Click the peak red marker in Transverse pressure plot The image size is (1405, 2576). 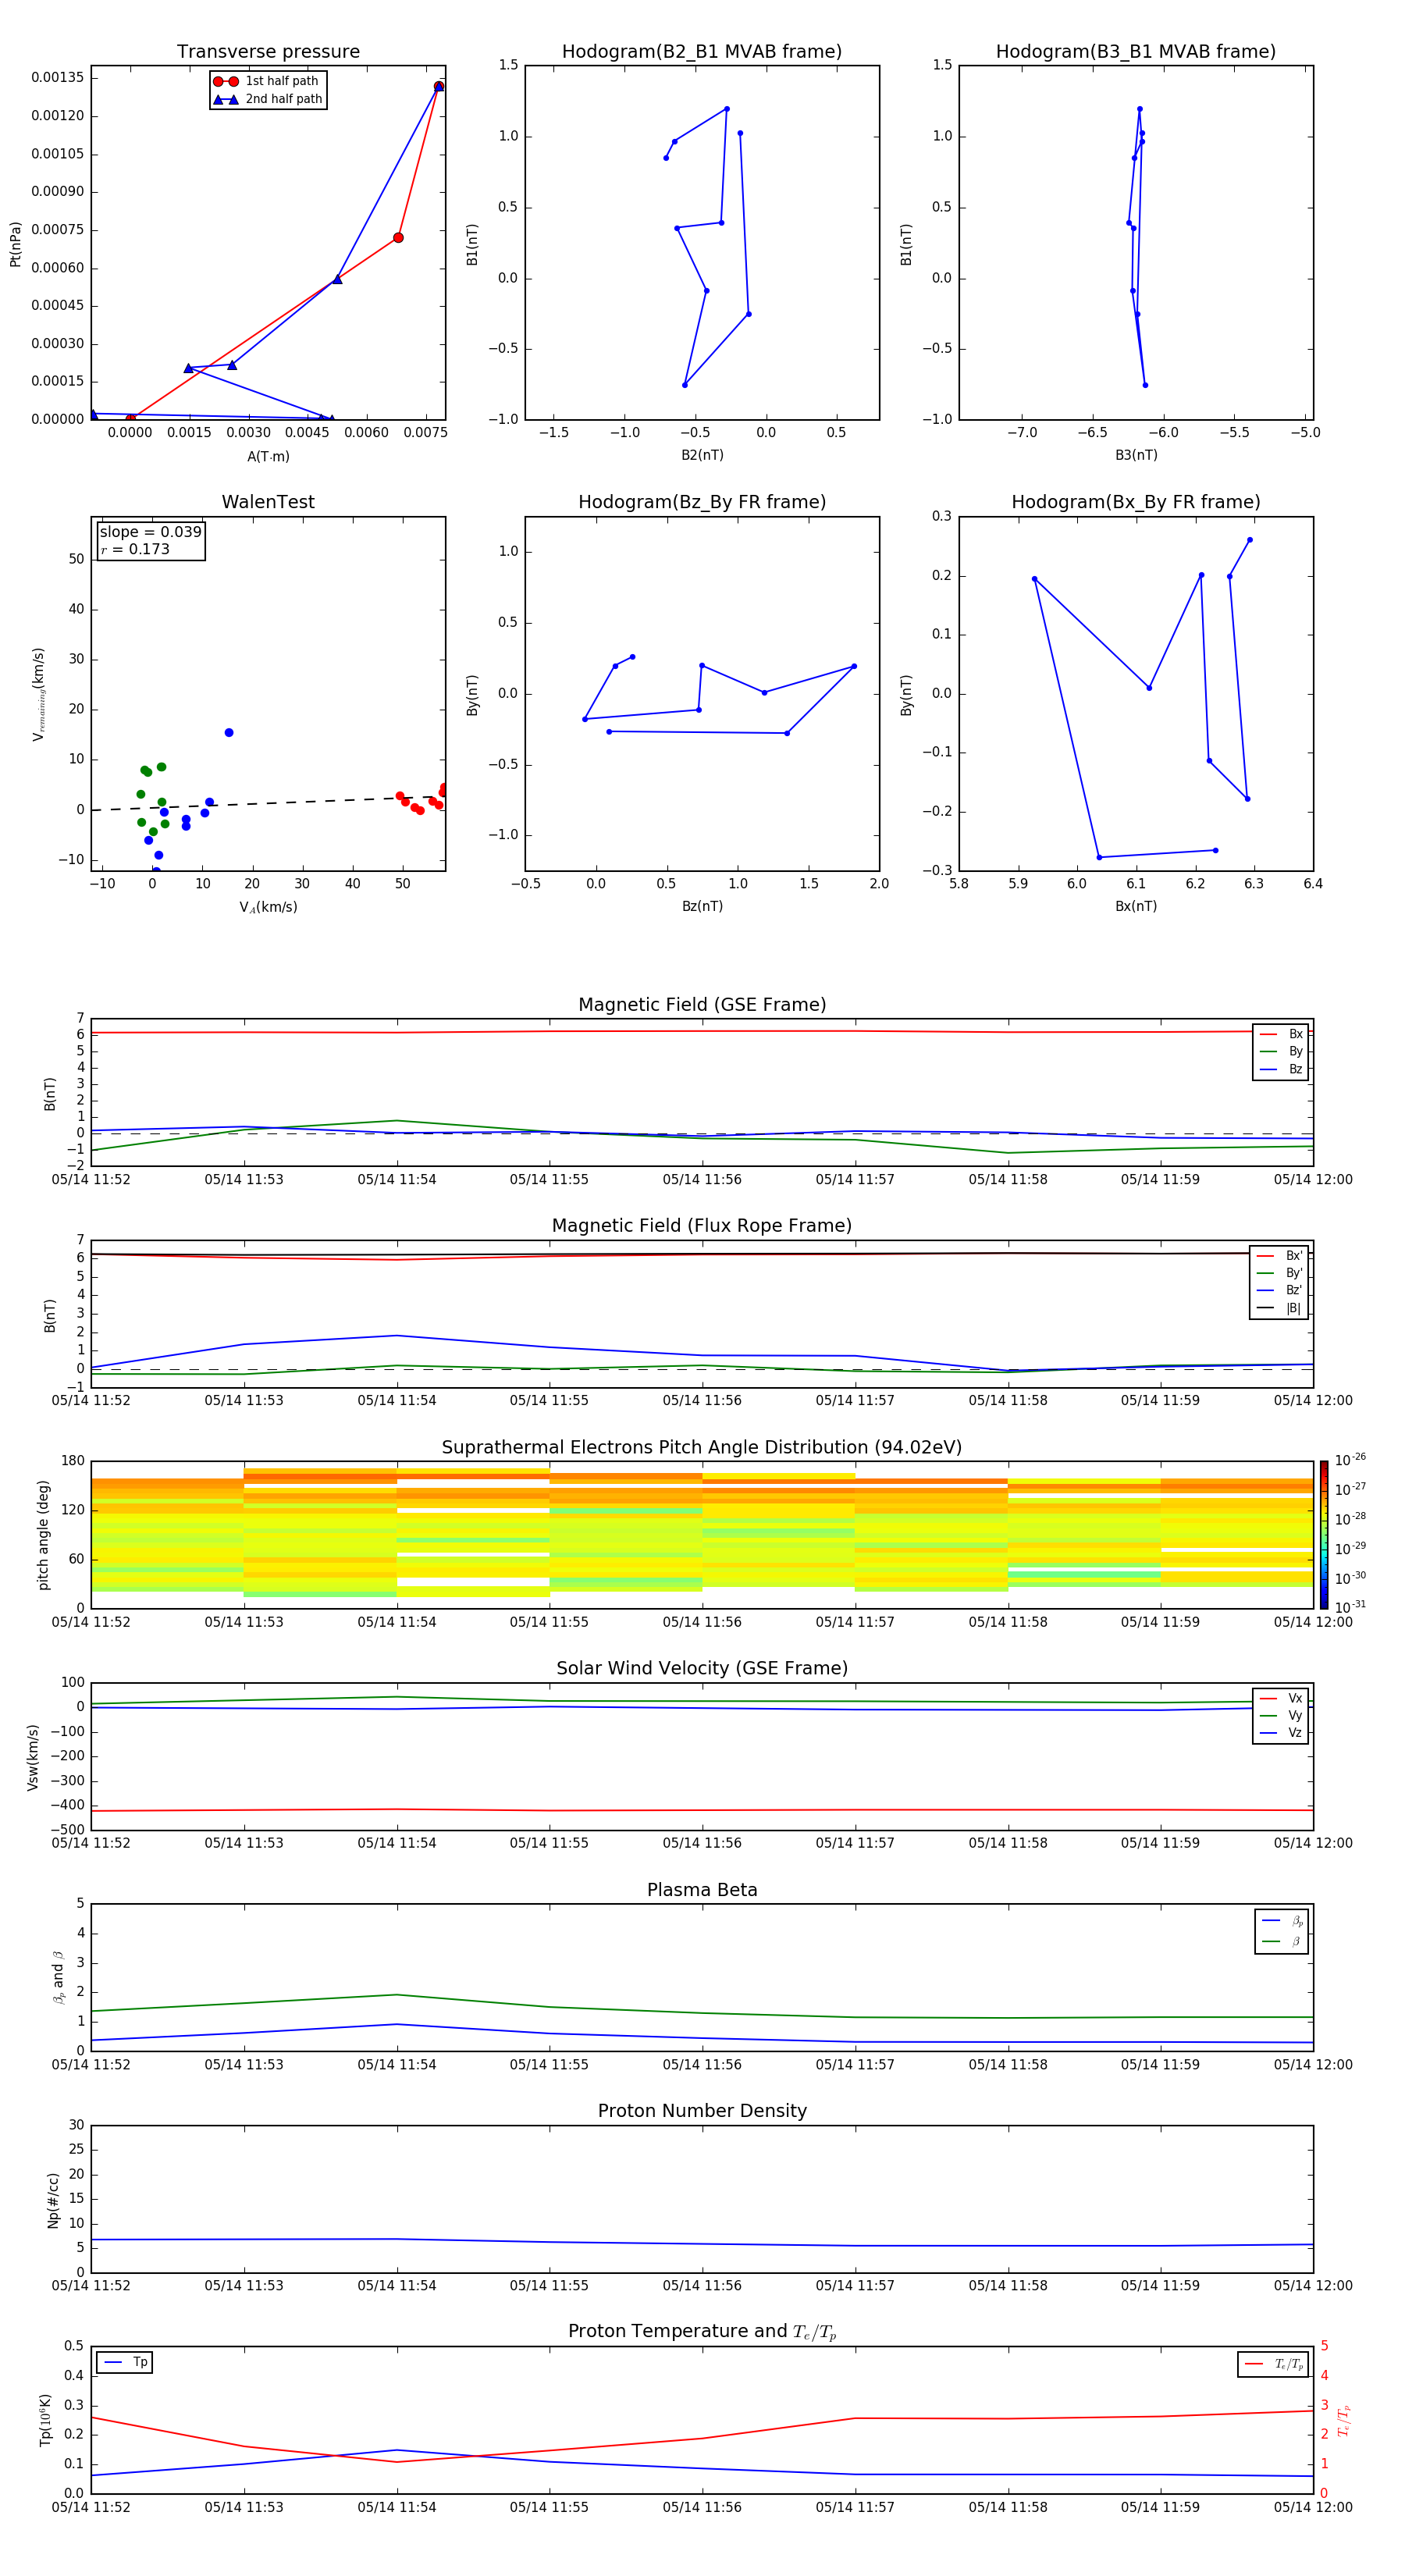(438, 87)
